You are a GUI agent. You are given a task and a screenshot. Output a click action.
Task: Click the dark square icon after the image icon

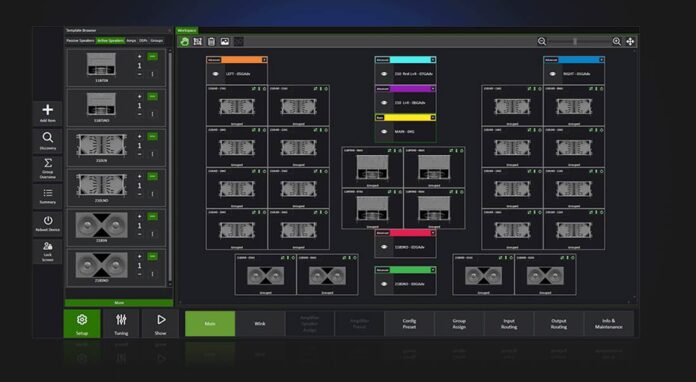[239, 42]
